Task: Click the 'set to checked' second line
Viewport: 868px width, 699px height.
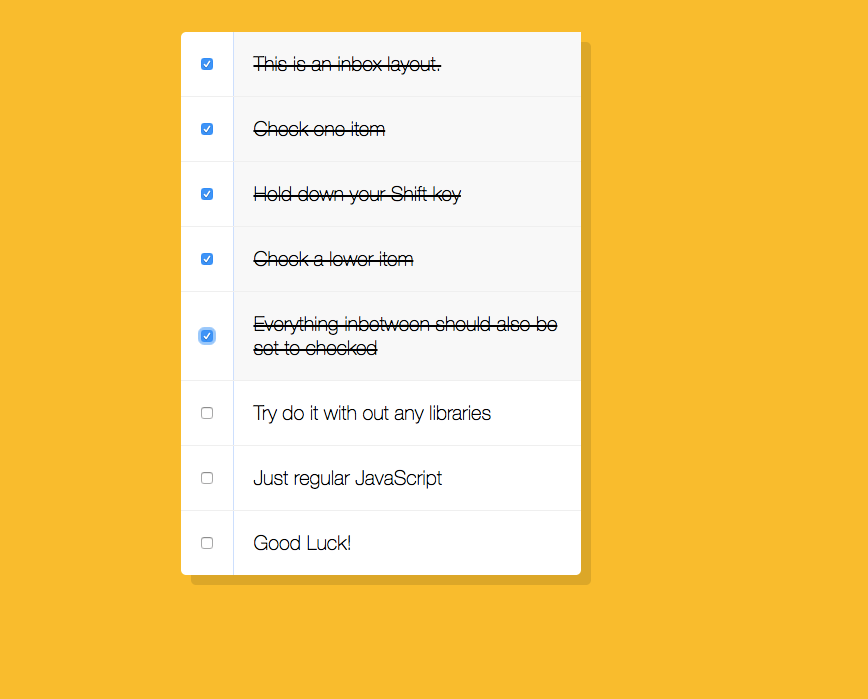Action: 315,349
